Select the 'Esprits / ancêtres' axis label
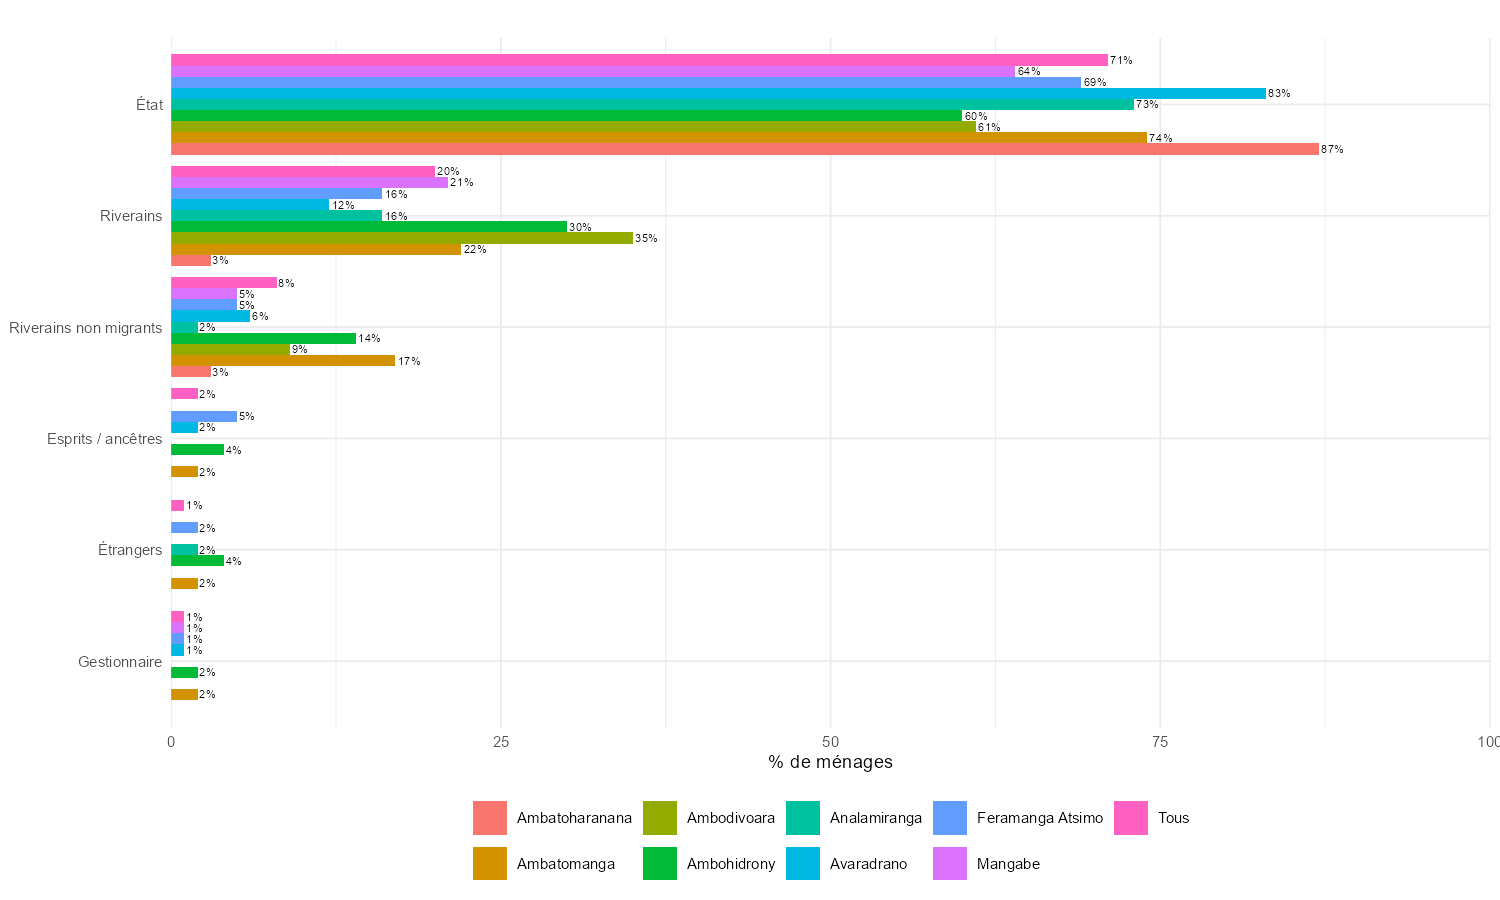This screenshot has width=1500, height=900. 104,439
